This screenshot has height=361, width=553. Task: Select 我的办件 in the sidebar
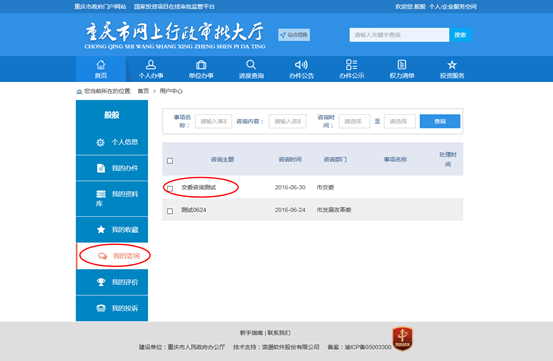pos(112,168)
